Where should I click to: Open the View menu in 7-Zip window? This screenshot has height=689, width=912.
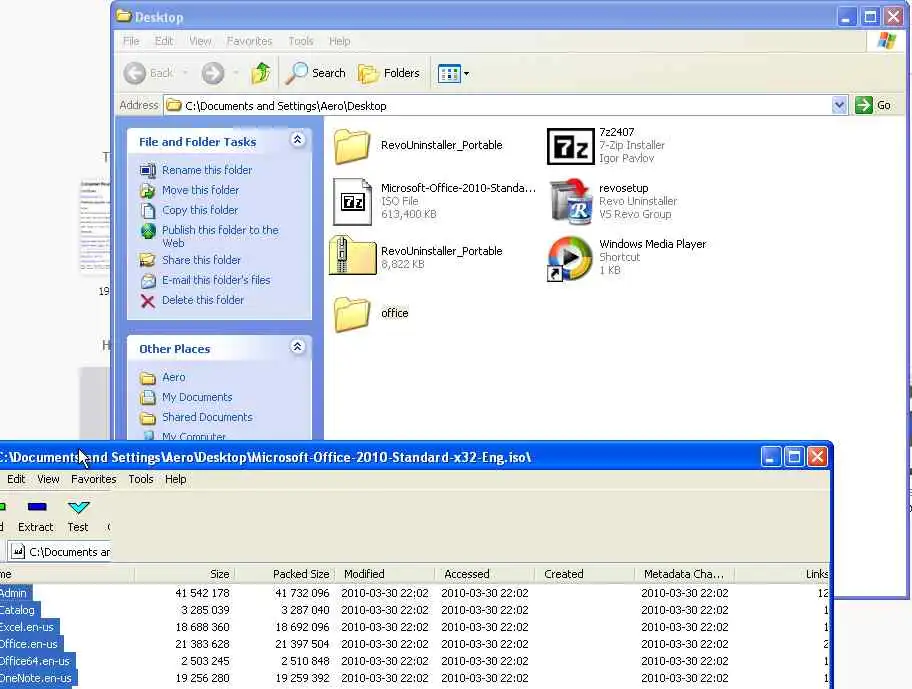[x=48, y=479]
